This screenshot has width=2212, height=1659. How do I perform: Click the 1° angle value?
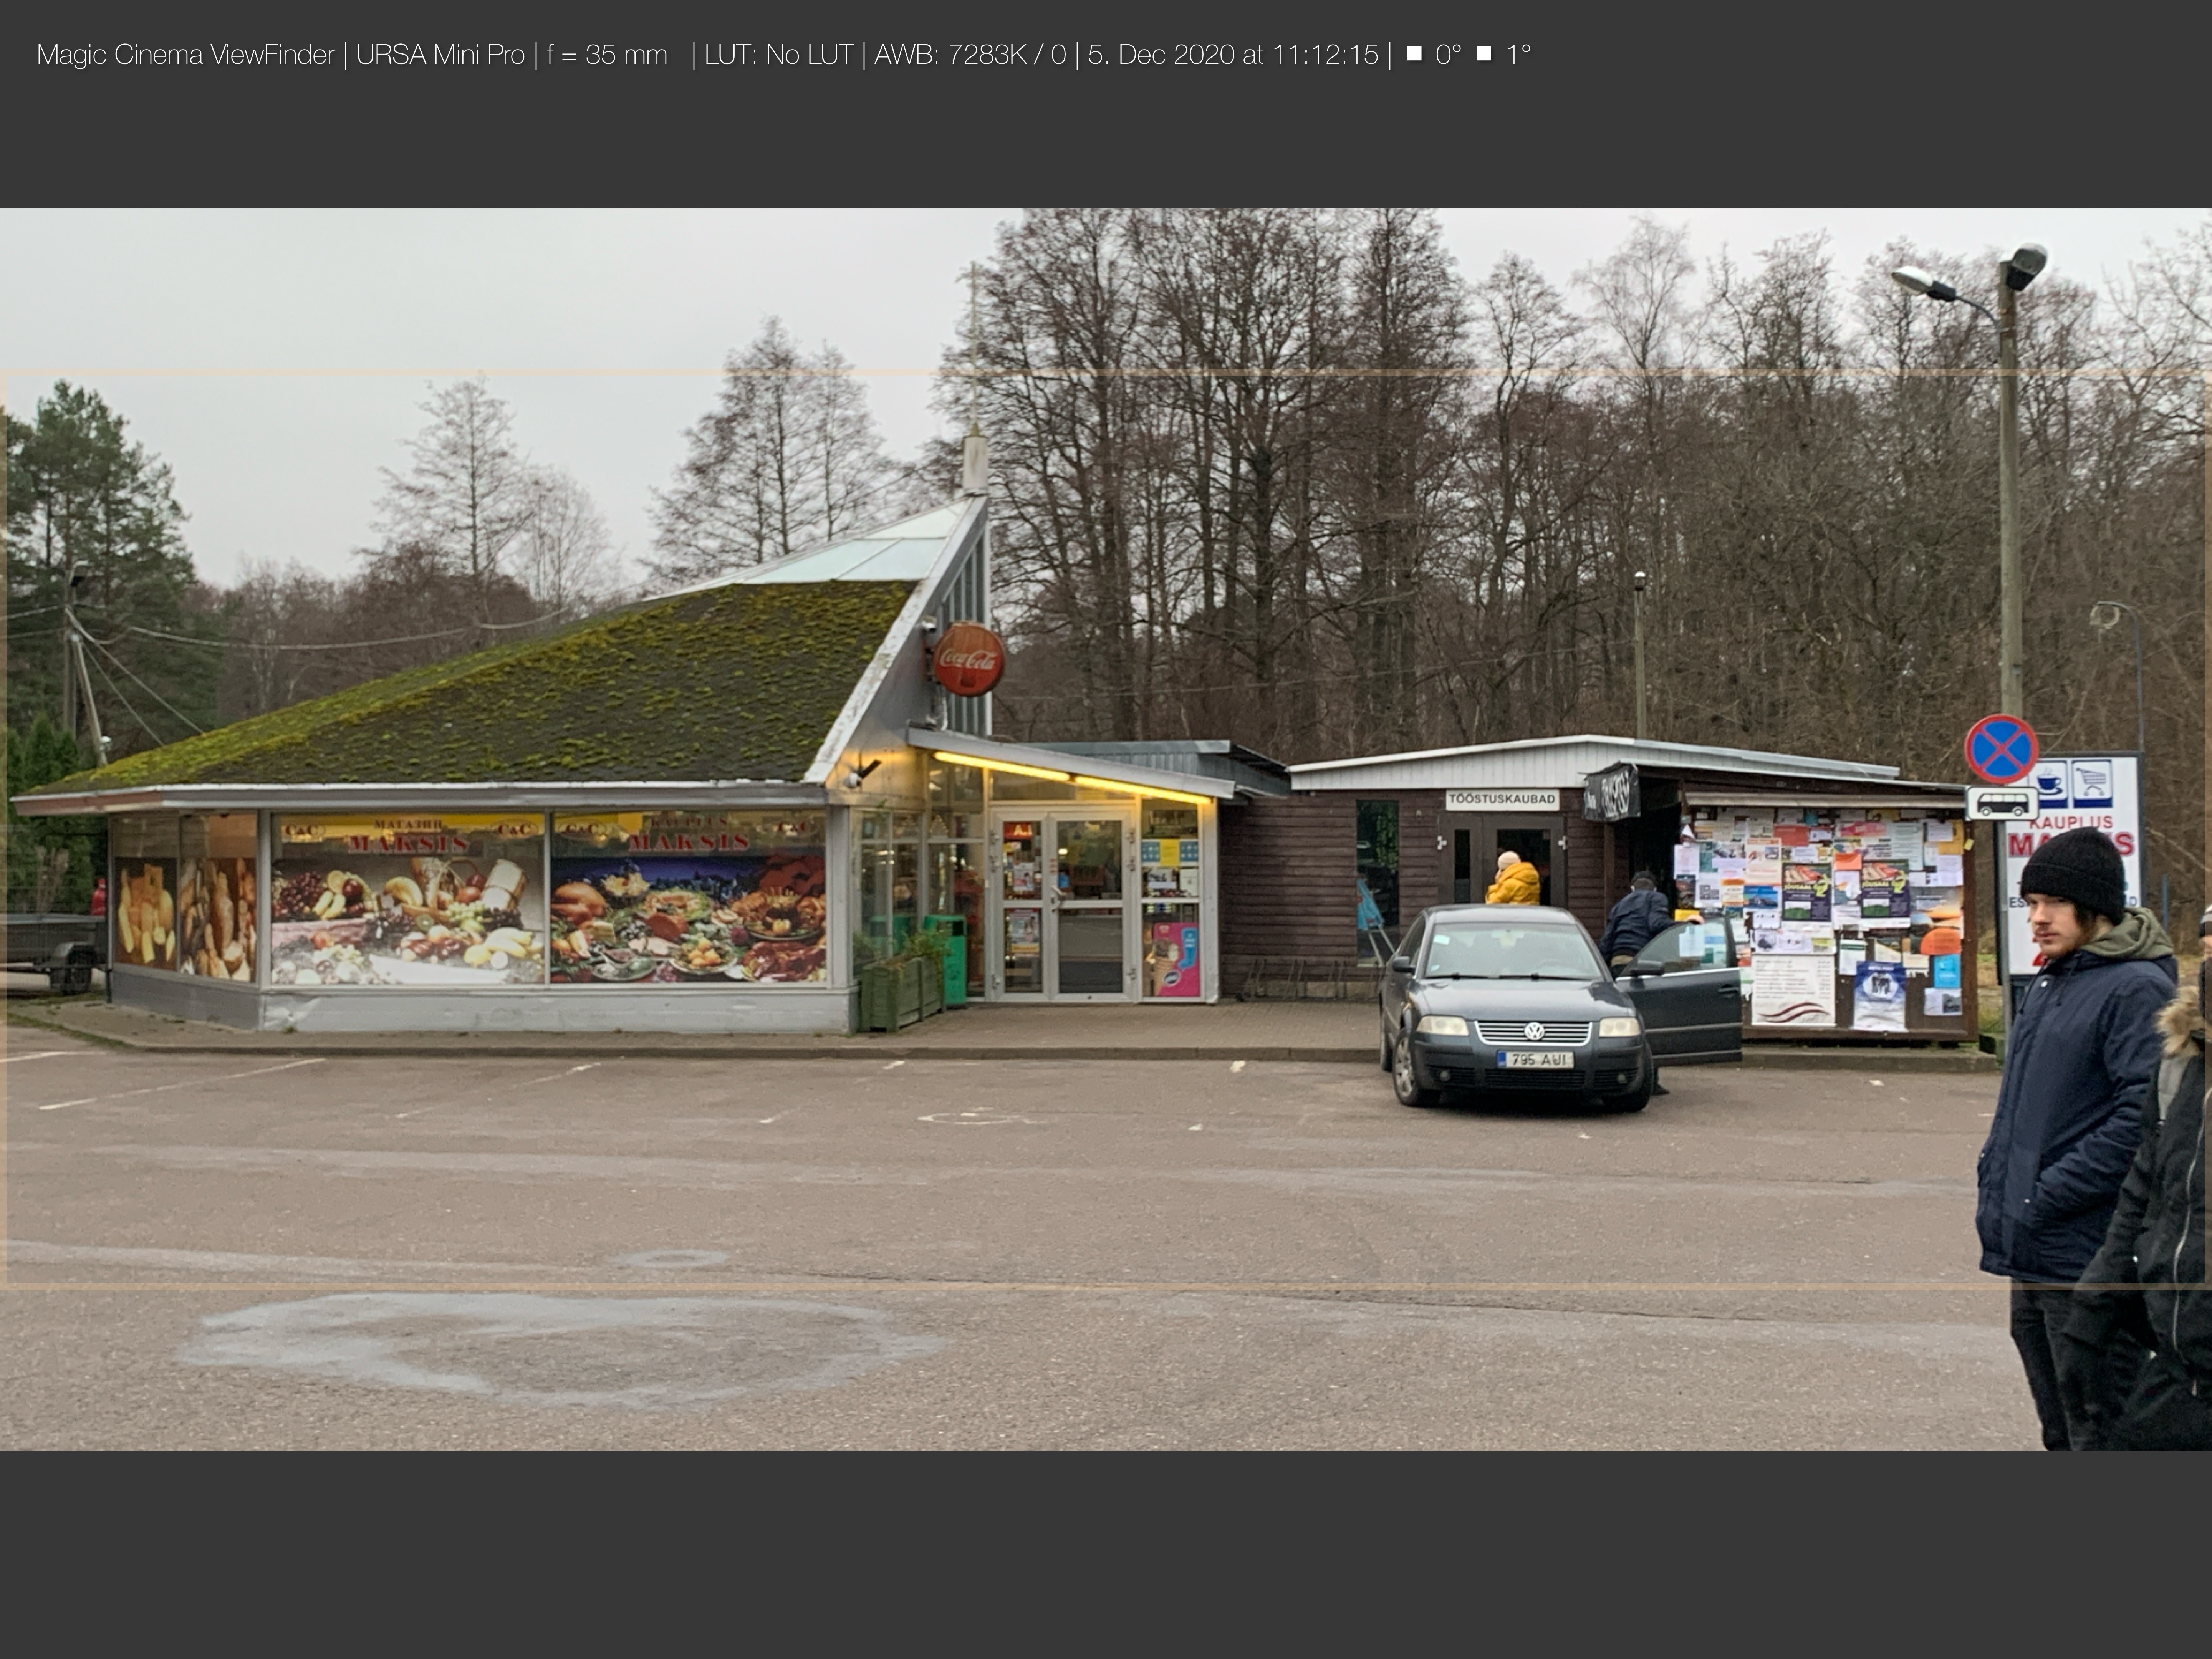pyautogui.click(x=1518, y=55)
